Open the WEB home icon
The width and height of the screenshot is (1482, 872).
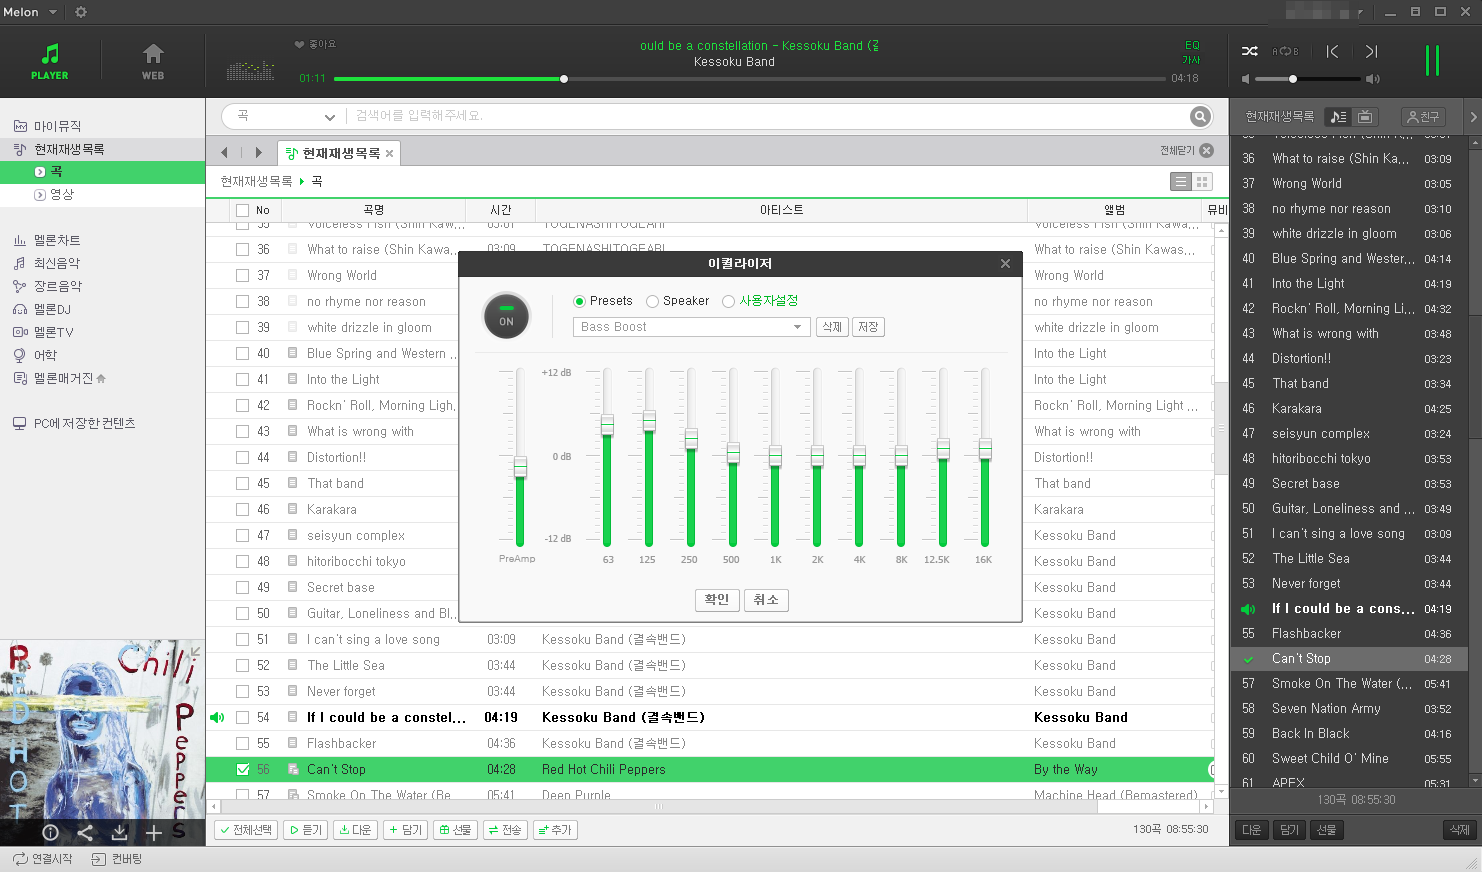point(153,61)
